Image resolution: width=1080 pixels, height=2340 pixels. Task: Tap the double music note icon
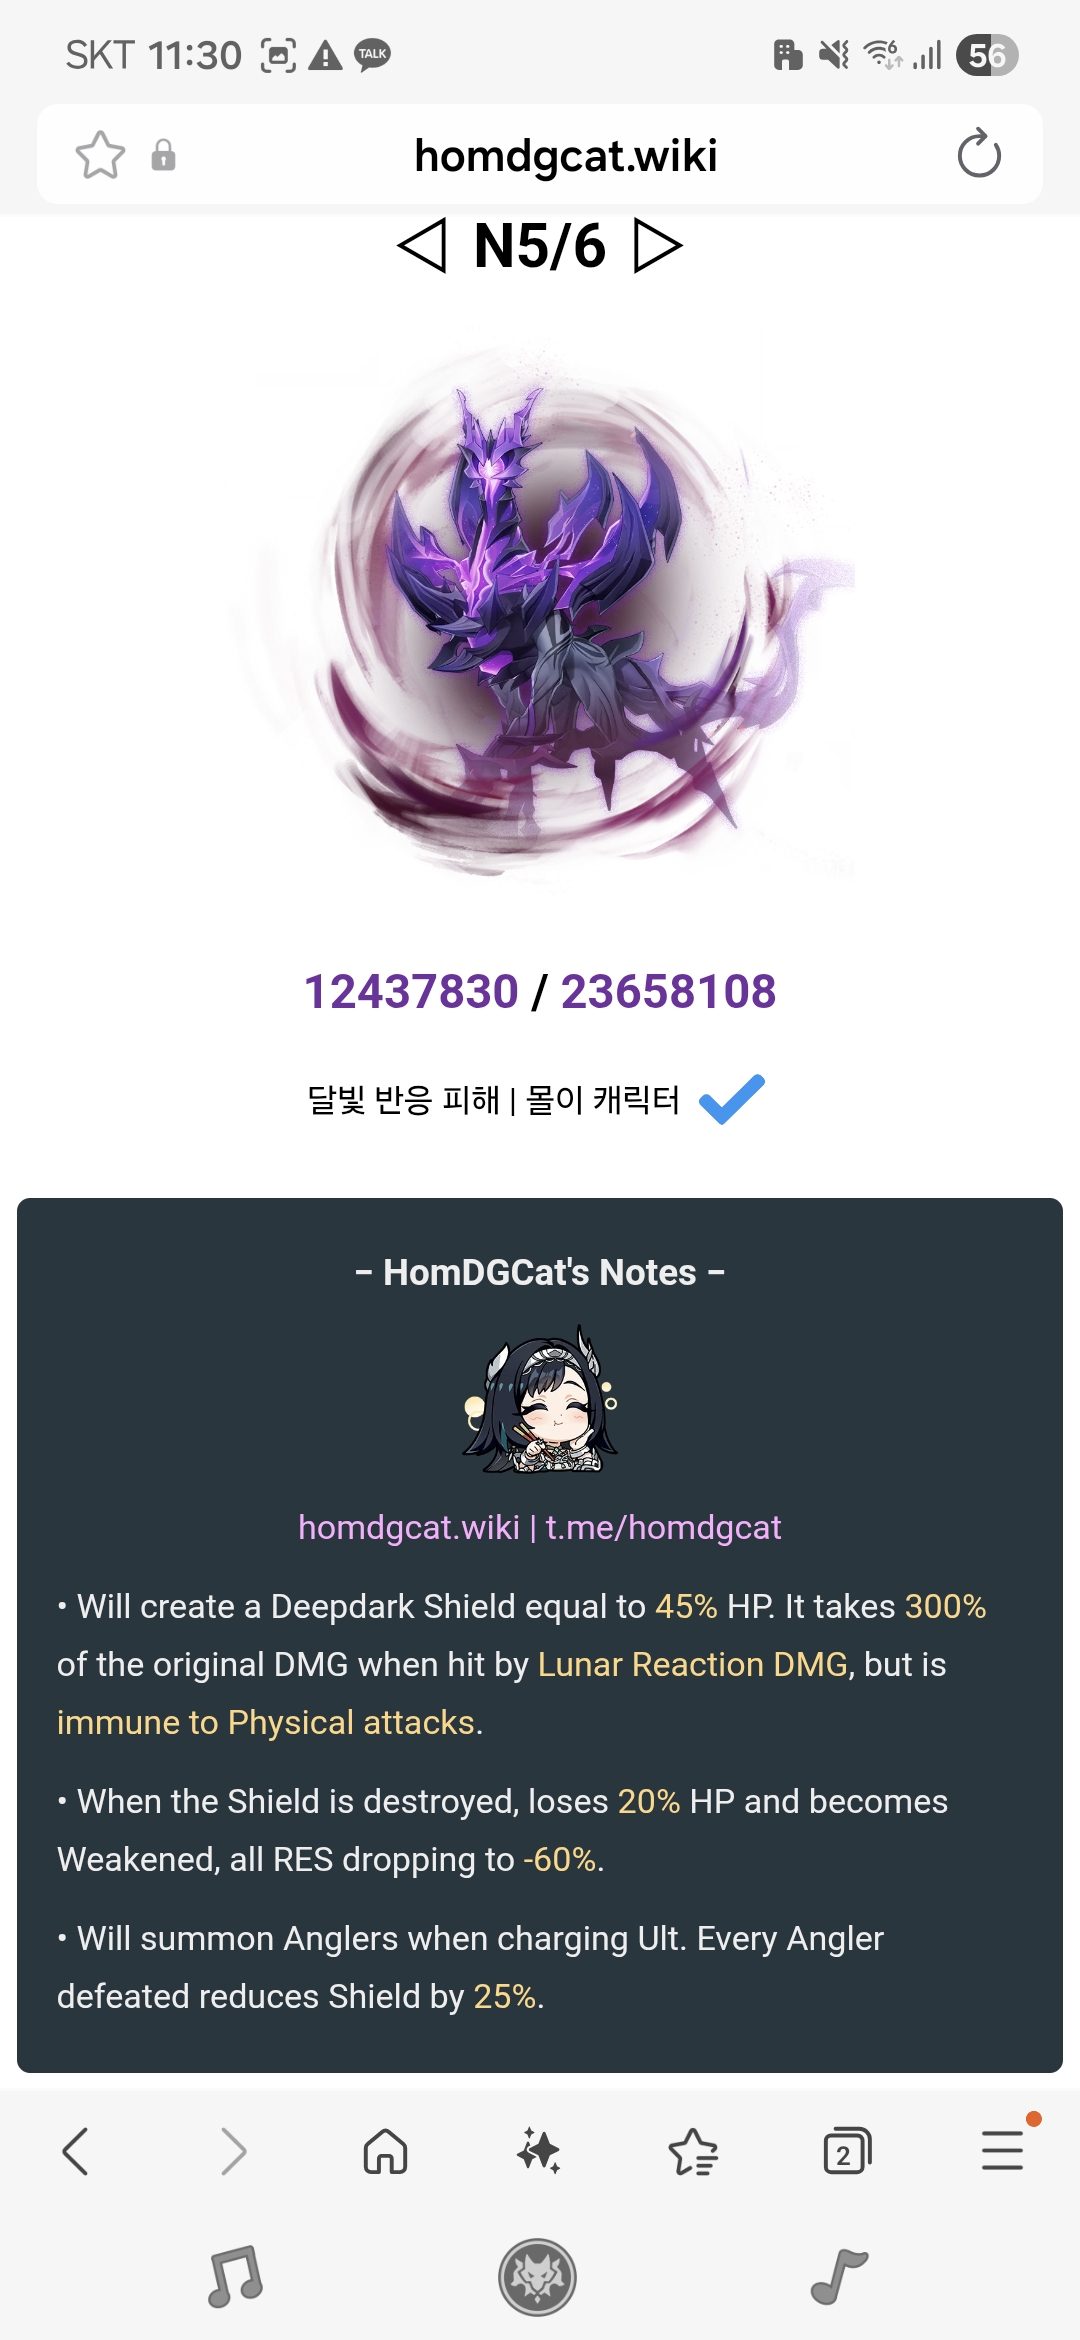point(235,2277)
